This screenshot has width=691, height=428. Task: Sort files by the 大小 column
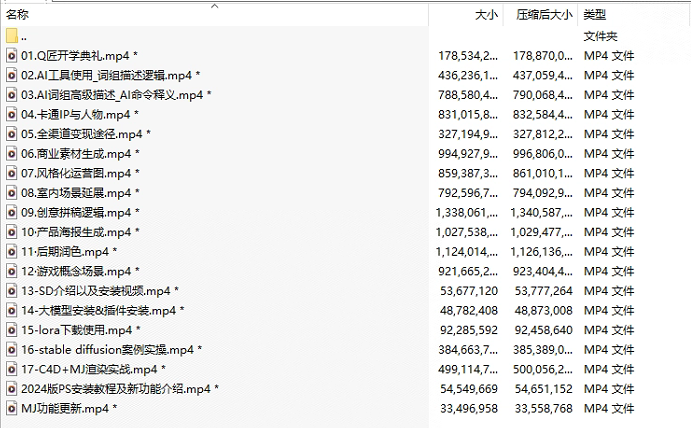486,15
